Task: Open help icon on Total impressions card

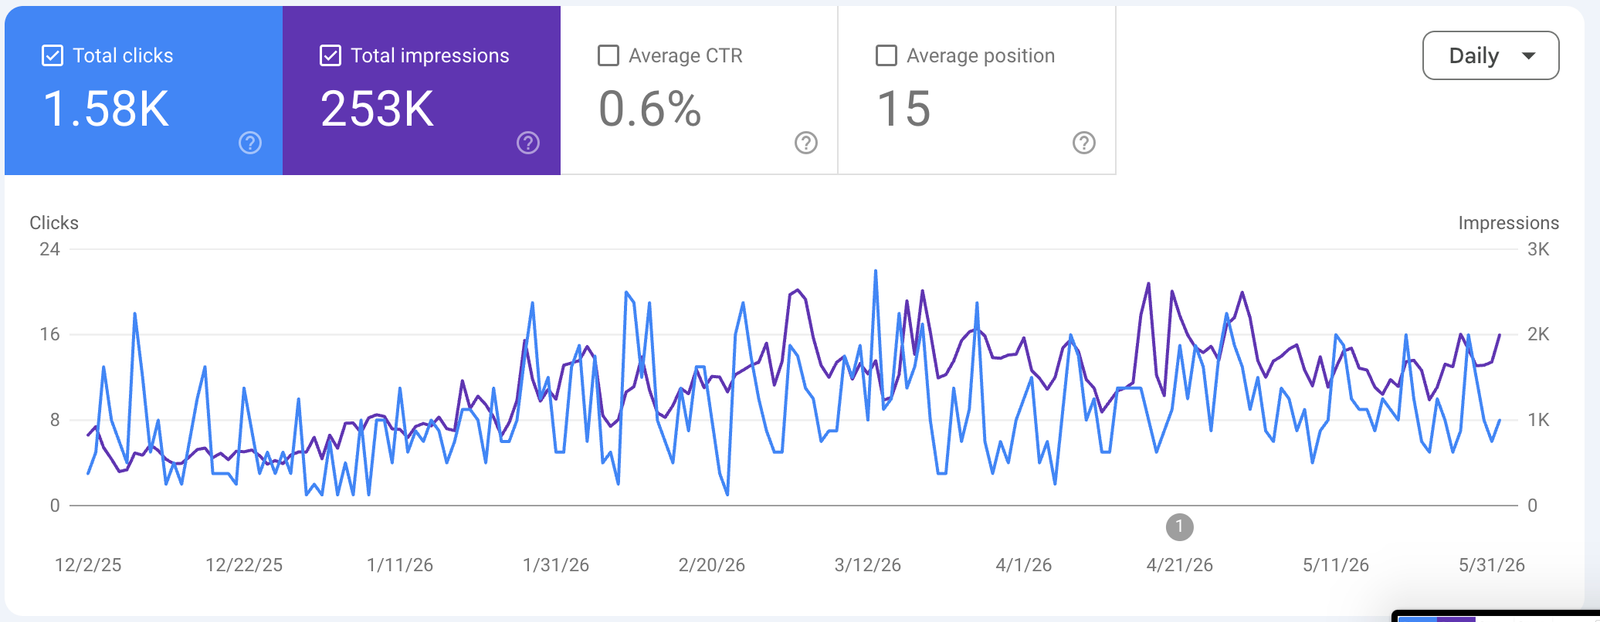Action: tap(528, 143)
